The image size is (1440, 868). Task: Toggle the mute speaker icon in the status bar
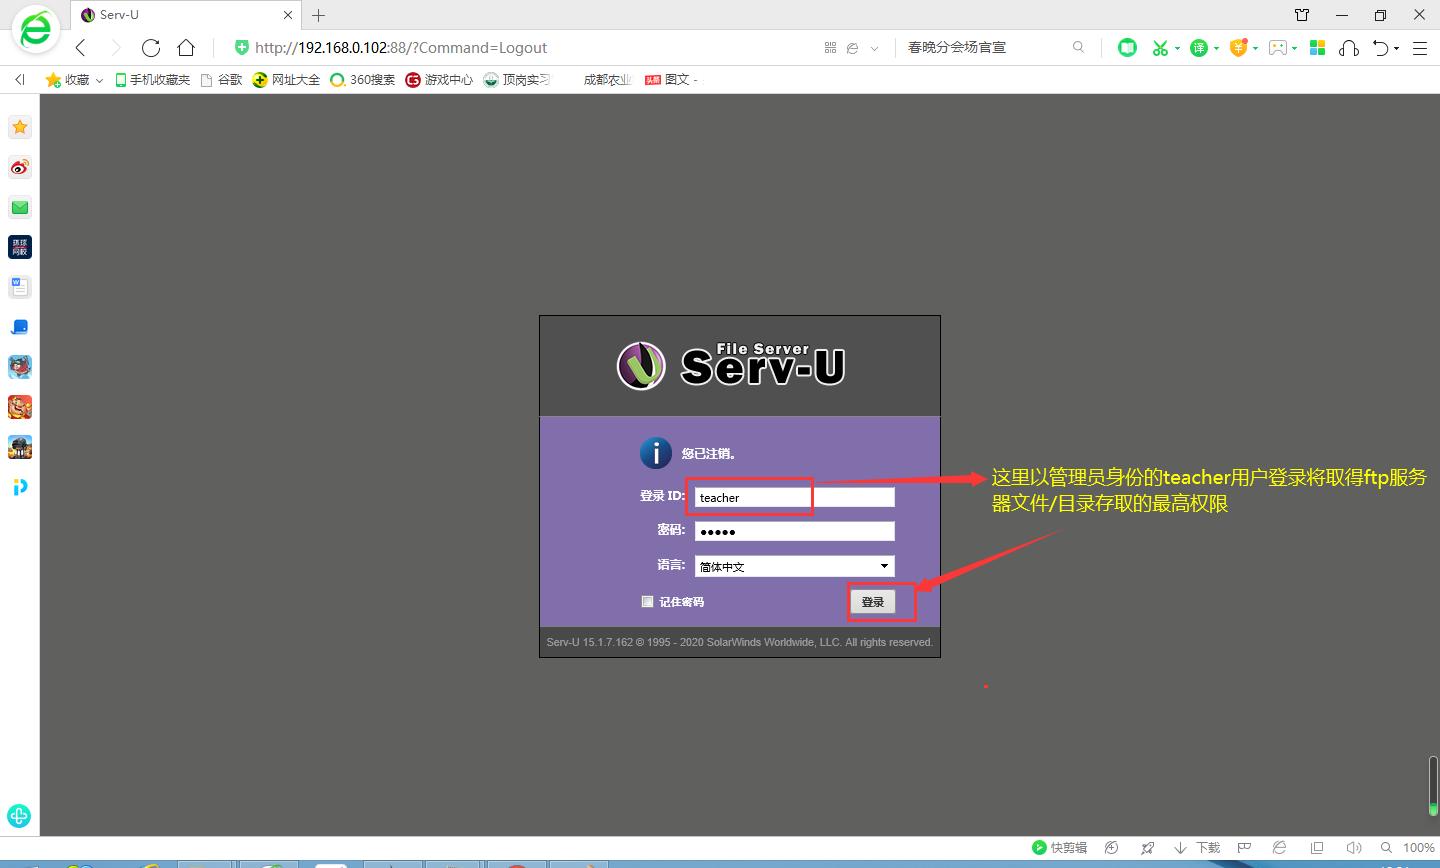[x=1352, y=848]
